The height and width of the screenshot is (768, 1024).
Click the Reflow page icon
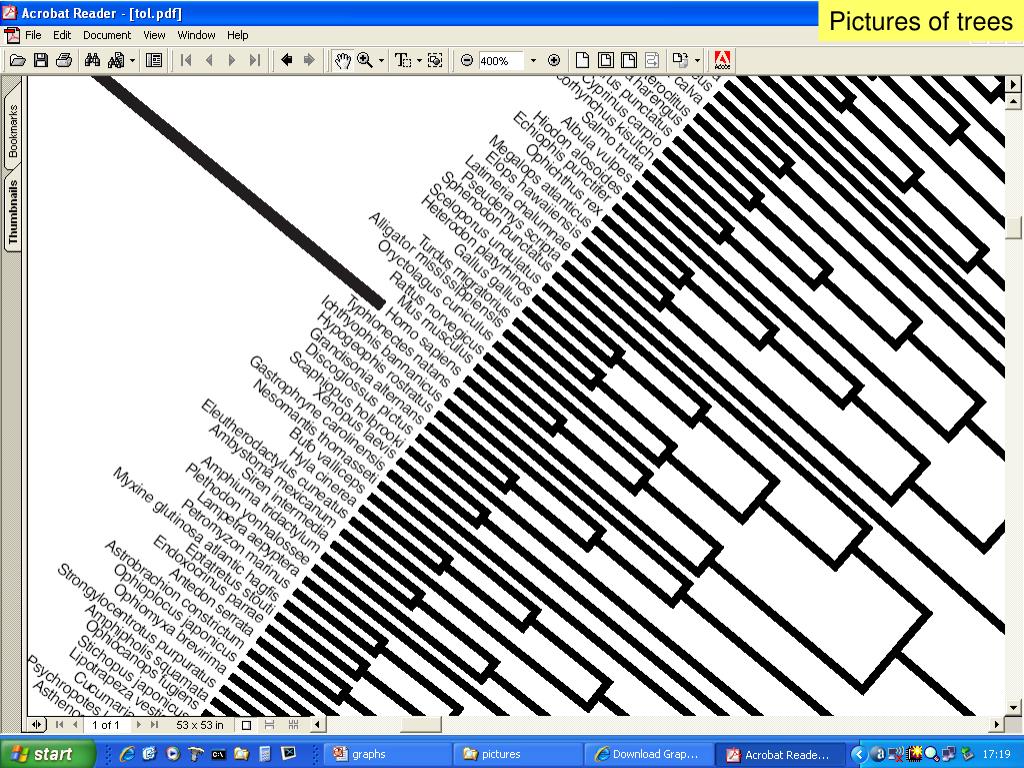pyautogui.click(x=651, y=61)
